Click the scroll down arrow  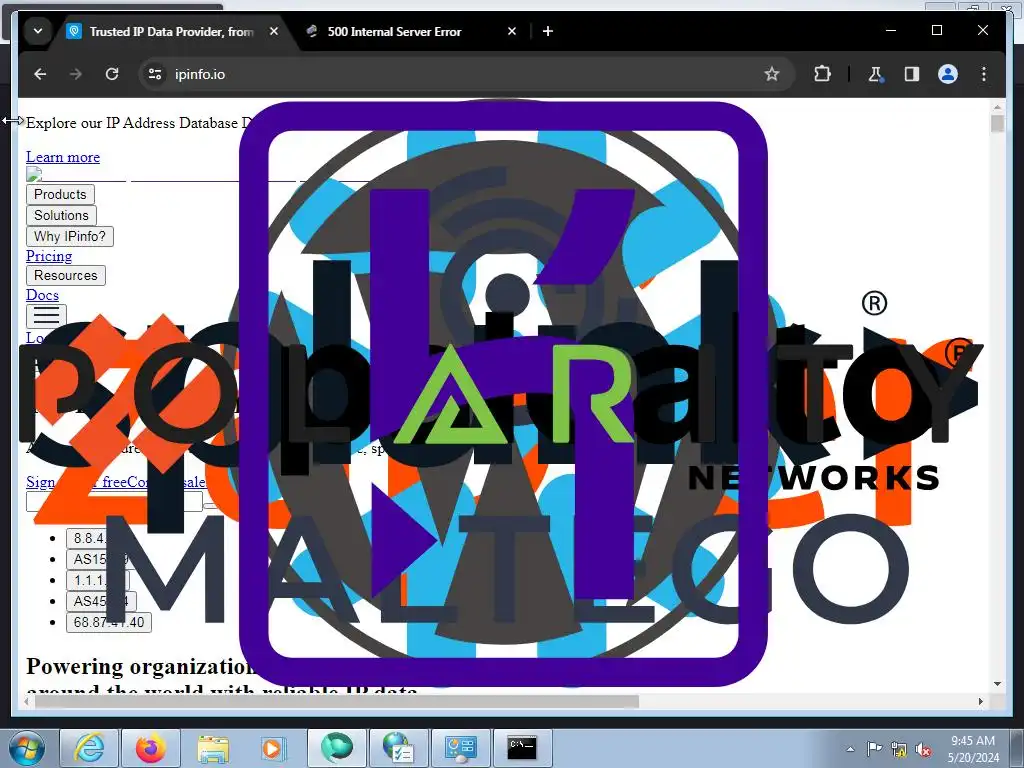[x=997, y=684]
